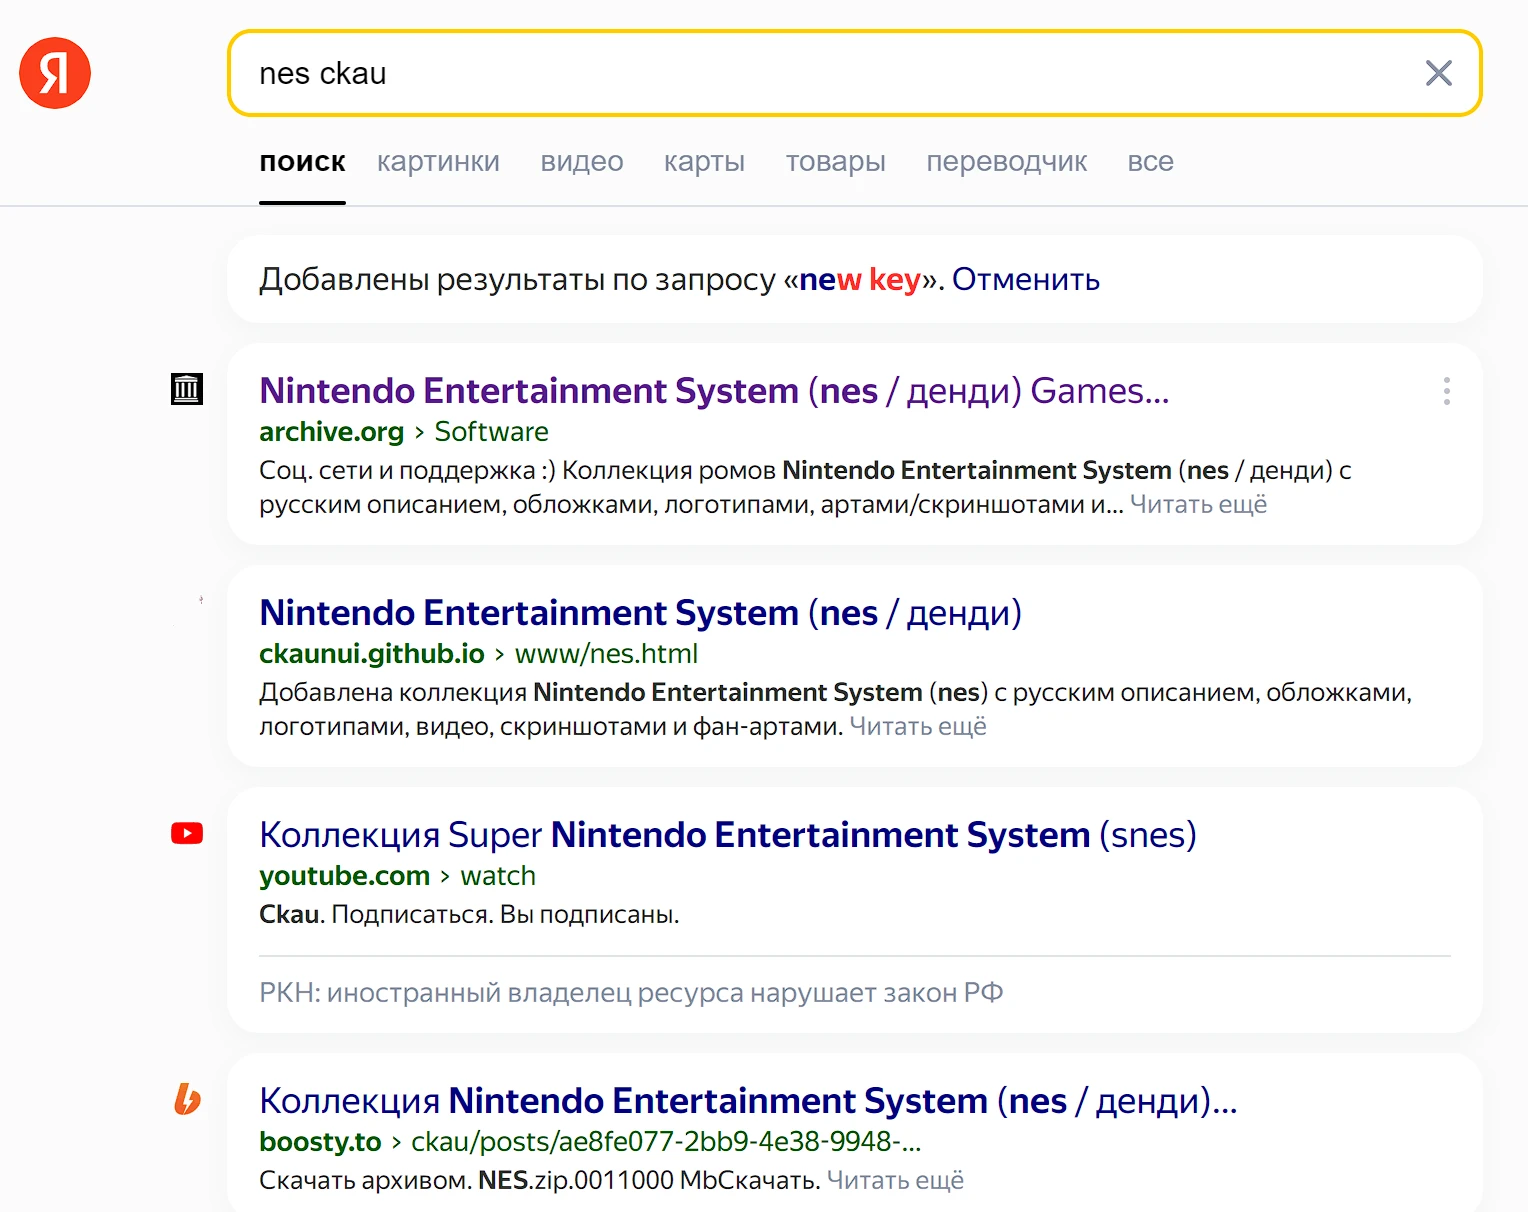Click the youtube.com domain link
The height and width of the screenshot is (1212, 1528).
344,876
